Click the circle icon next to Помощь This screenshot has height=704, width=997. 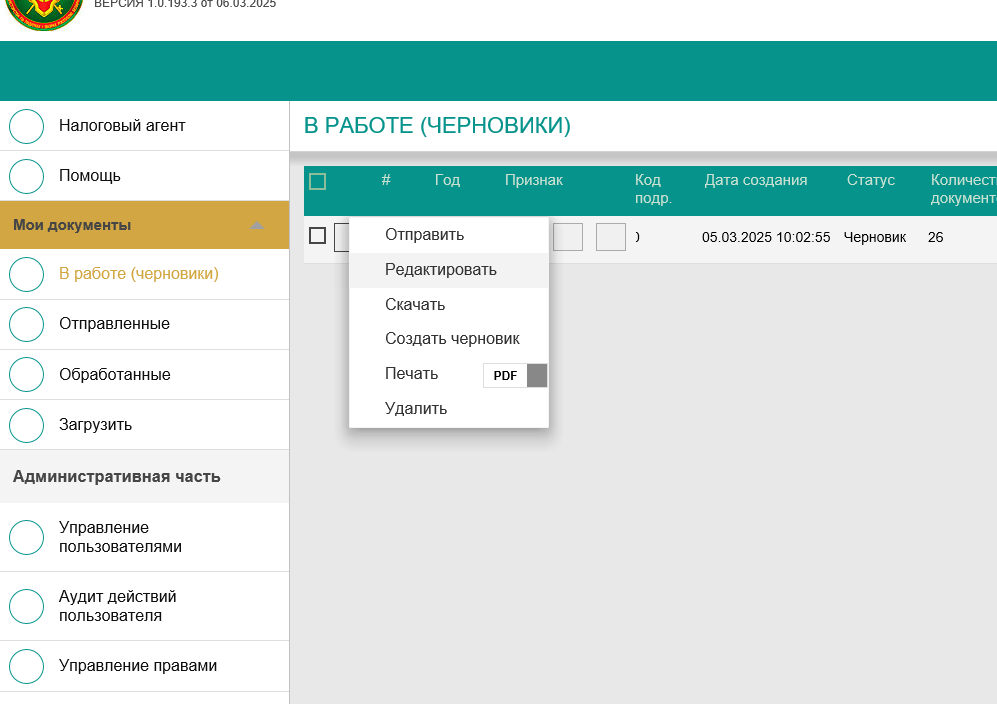(26, 176)
